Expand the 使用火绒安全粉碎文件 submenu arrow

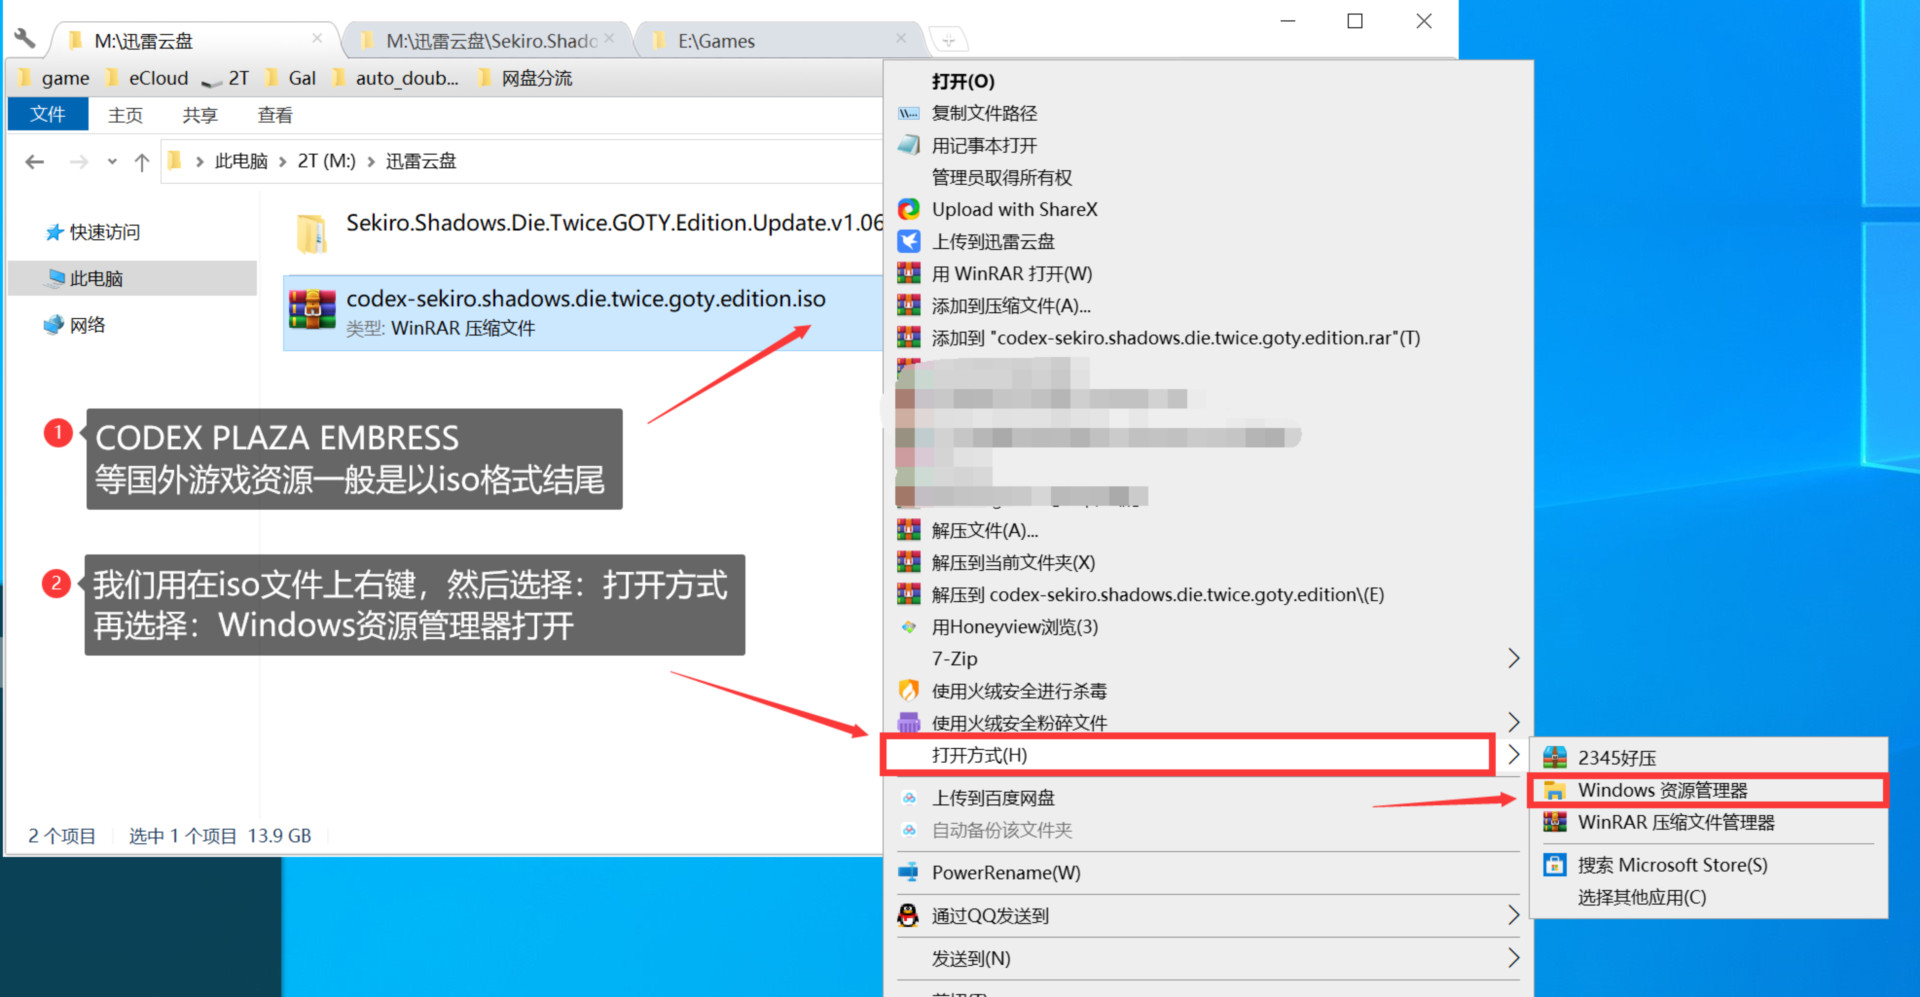pos(1513,722)
